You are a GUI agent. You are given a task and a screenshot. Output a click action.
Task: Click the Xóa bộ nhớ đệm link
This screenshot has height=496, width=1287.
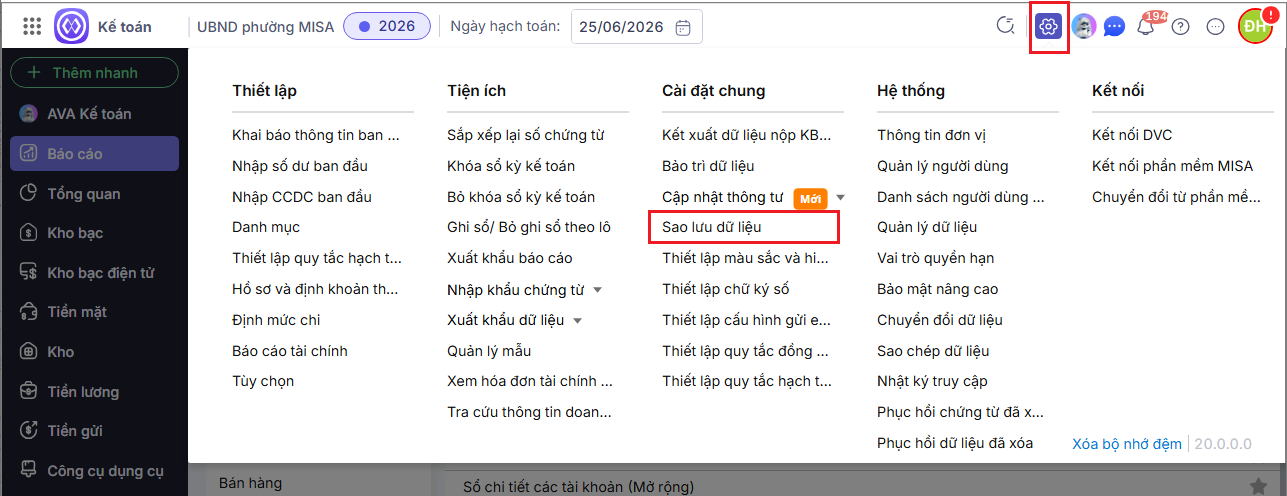pos(1127,443)
